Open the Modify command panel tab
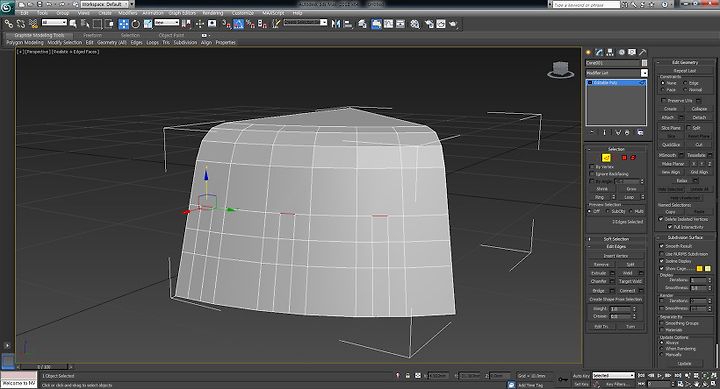Screen dimensions: 720x389 tap(599, 52)
